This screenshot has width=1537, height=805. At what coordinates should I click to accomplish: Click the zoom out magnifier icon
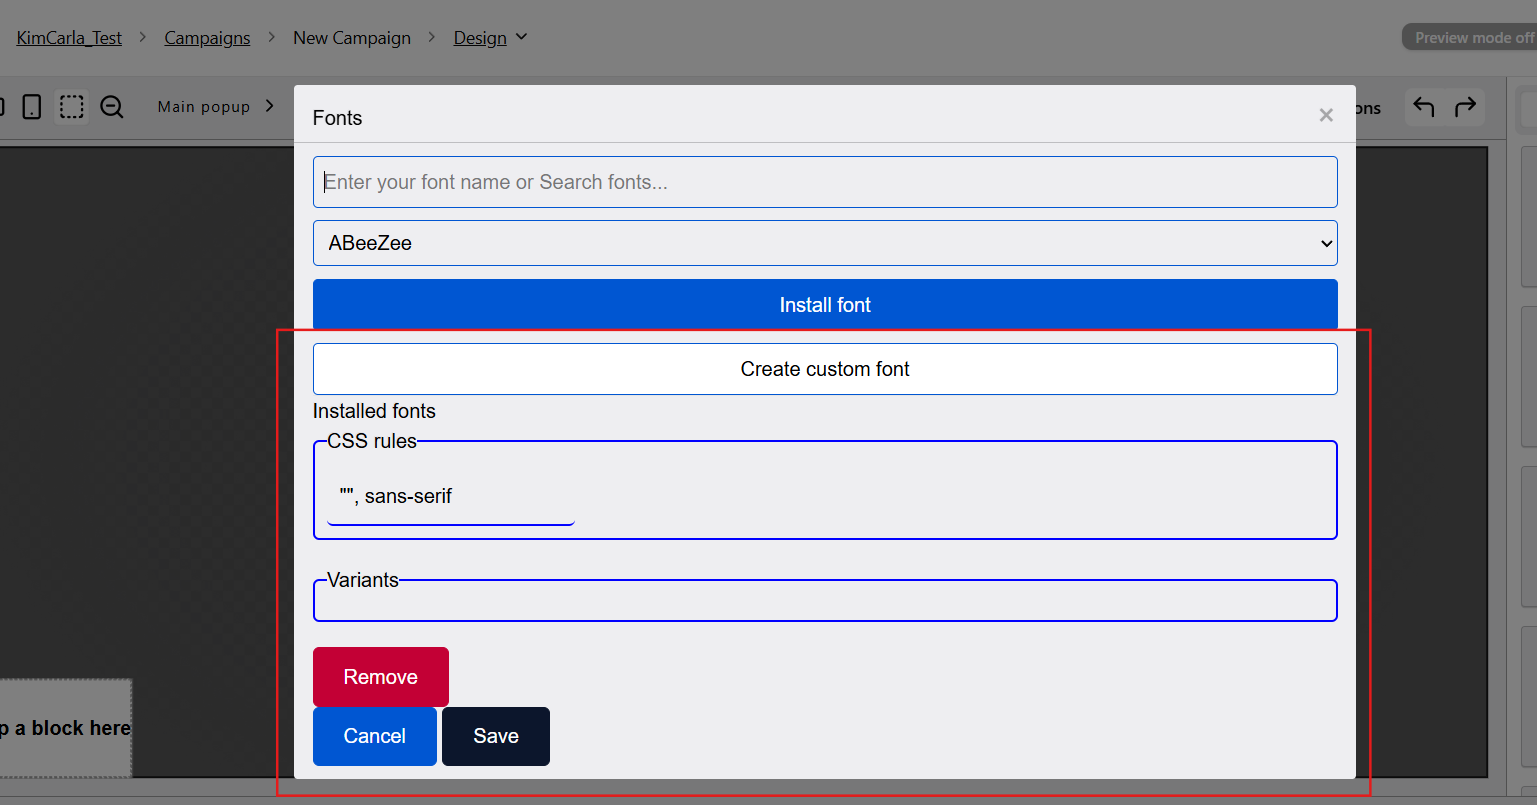(x=112, y=107)
